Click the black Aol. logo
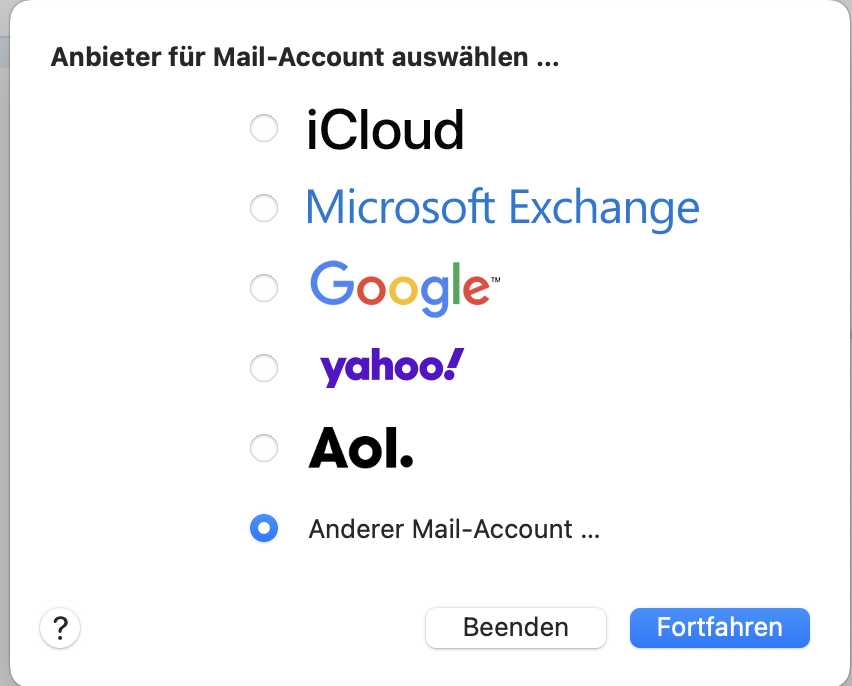 (360, 448)
